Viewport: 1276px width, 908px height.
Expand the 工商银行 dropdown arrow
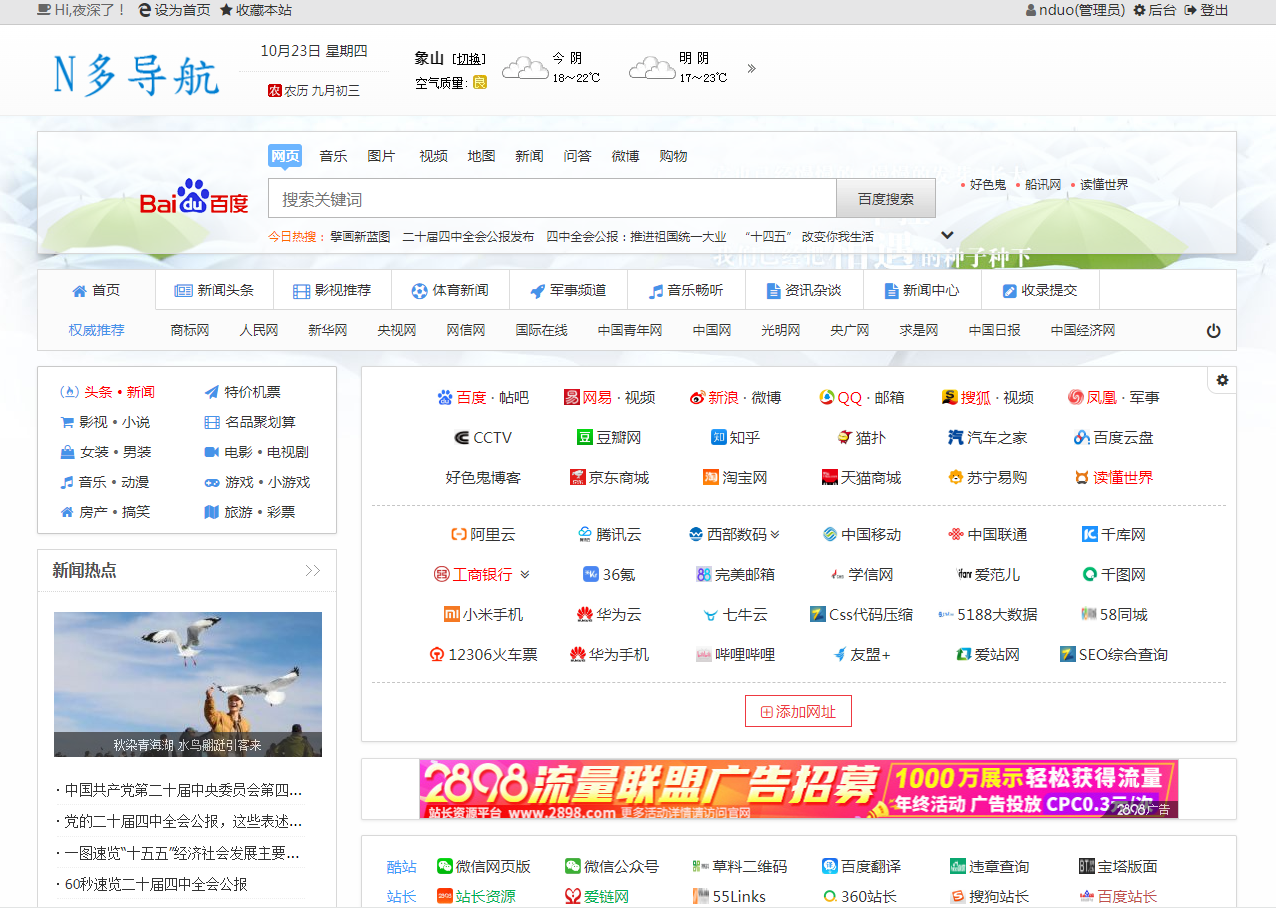(x=525, y=575)
